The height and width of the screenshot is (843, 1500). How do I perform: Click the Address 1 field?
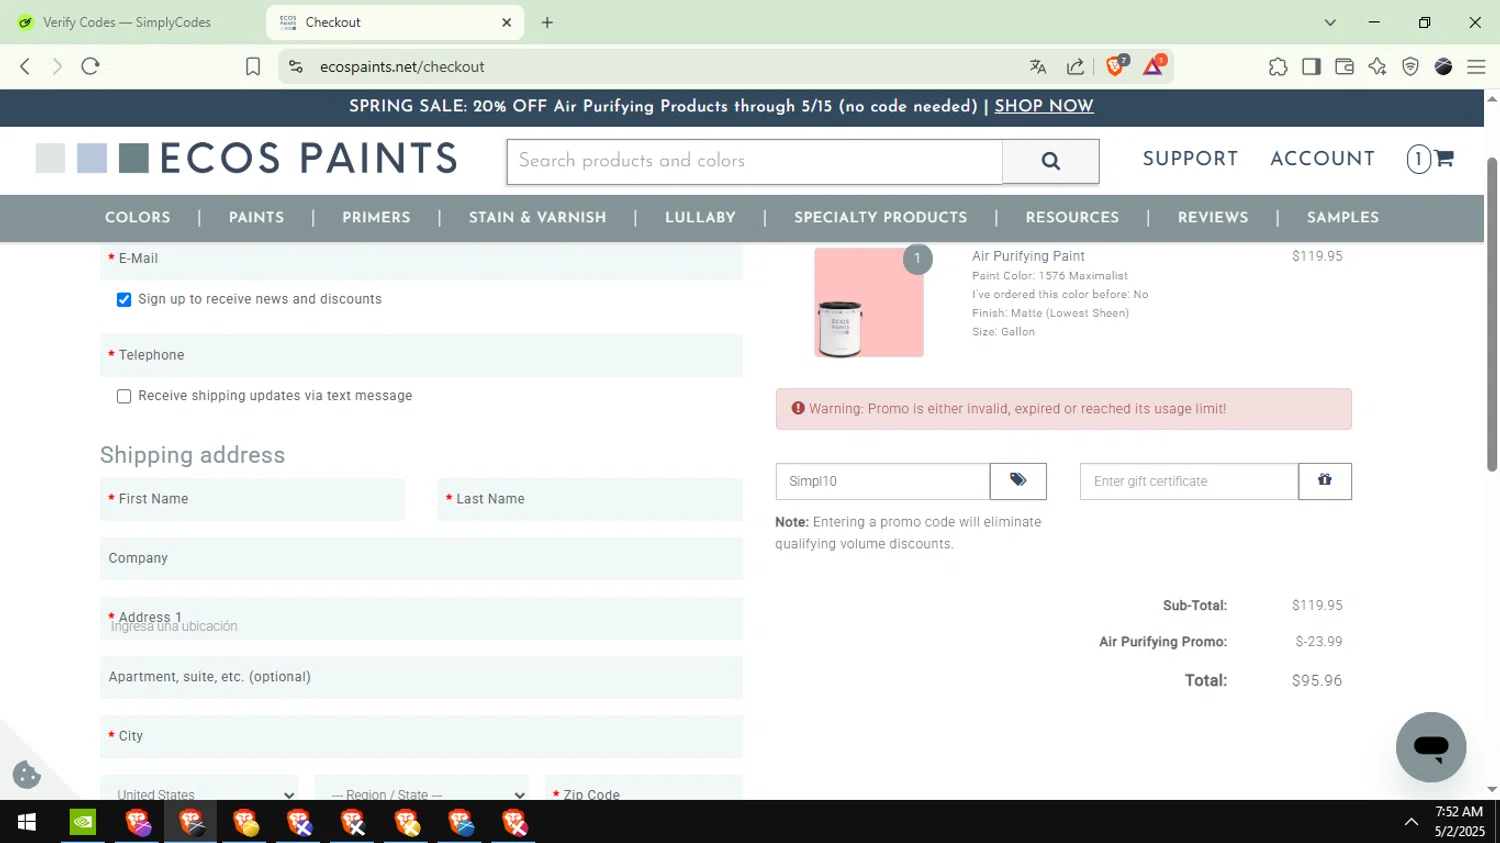point(421,618)
